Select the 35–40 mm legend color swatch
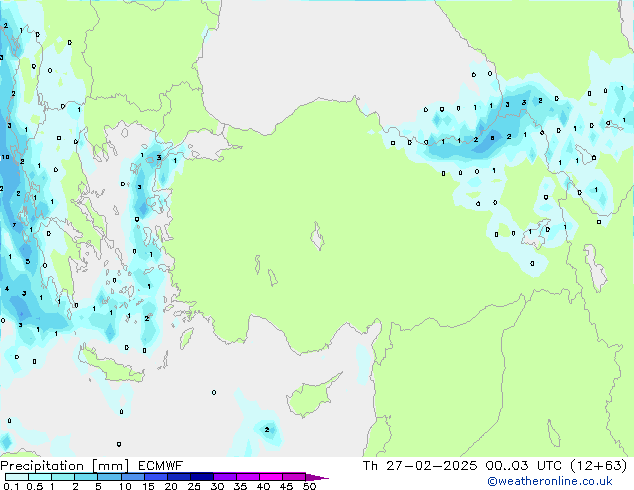 (x=248, y=477)
